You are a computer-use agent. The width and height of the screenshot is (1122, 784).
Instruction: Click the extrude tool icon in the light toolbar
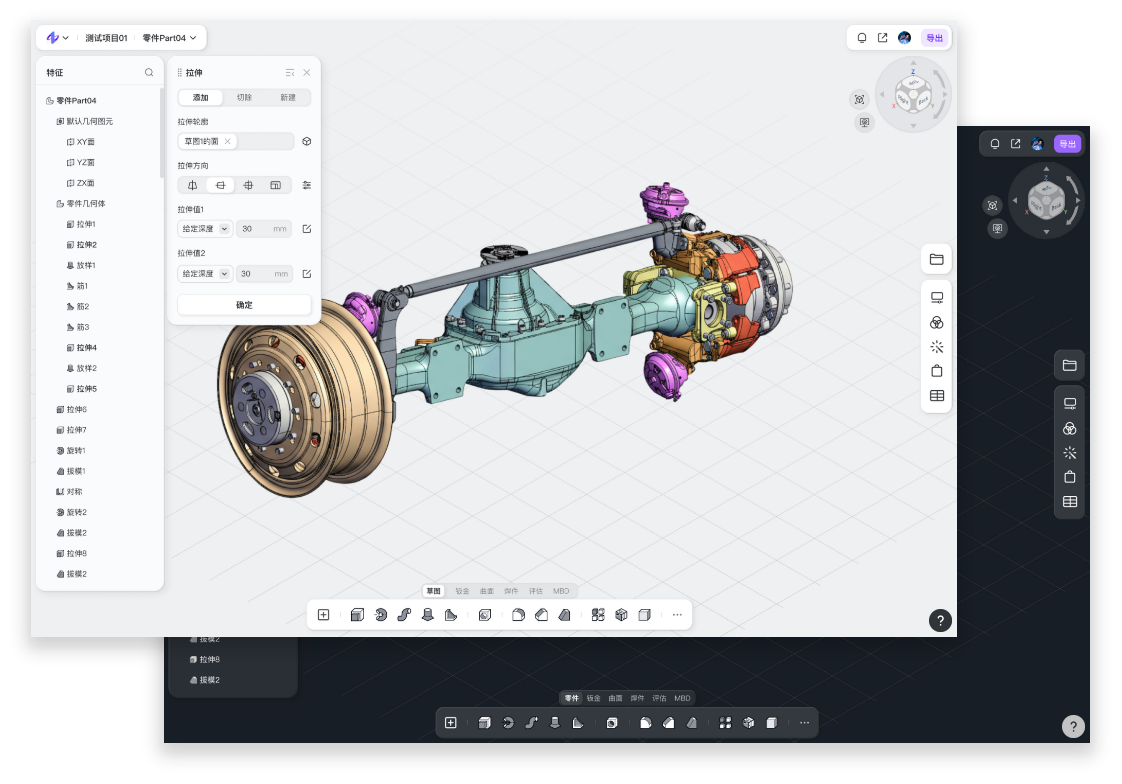pos(357,615)
